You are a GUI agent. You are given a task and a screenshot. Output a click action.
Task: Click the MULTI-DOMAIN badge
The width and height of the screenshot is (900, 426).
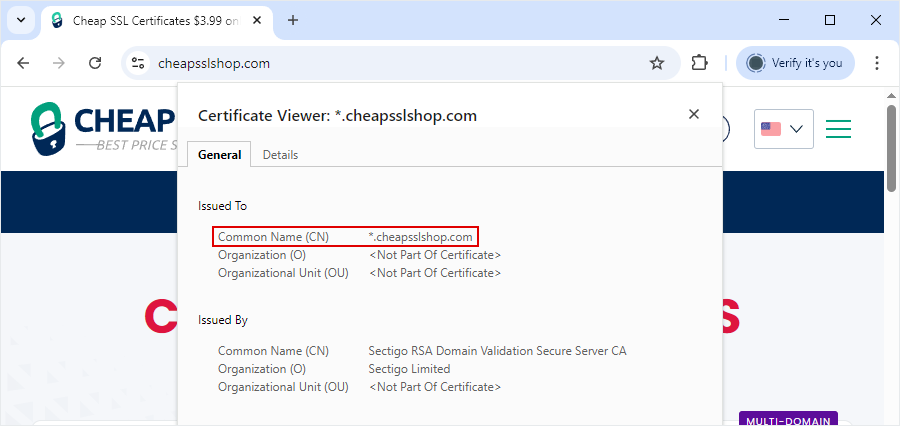pos(788,419)
